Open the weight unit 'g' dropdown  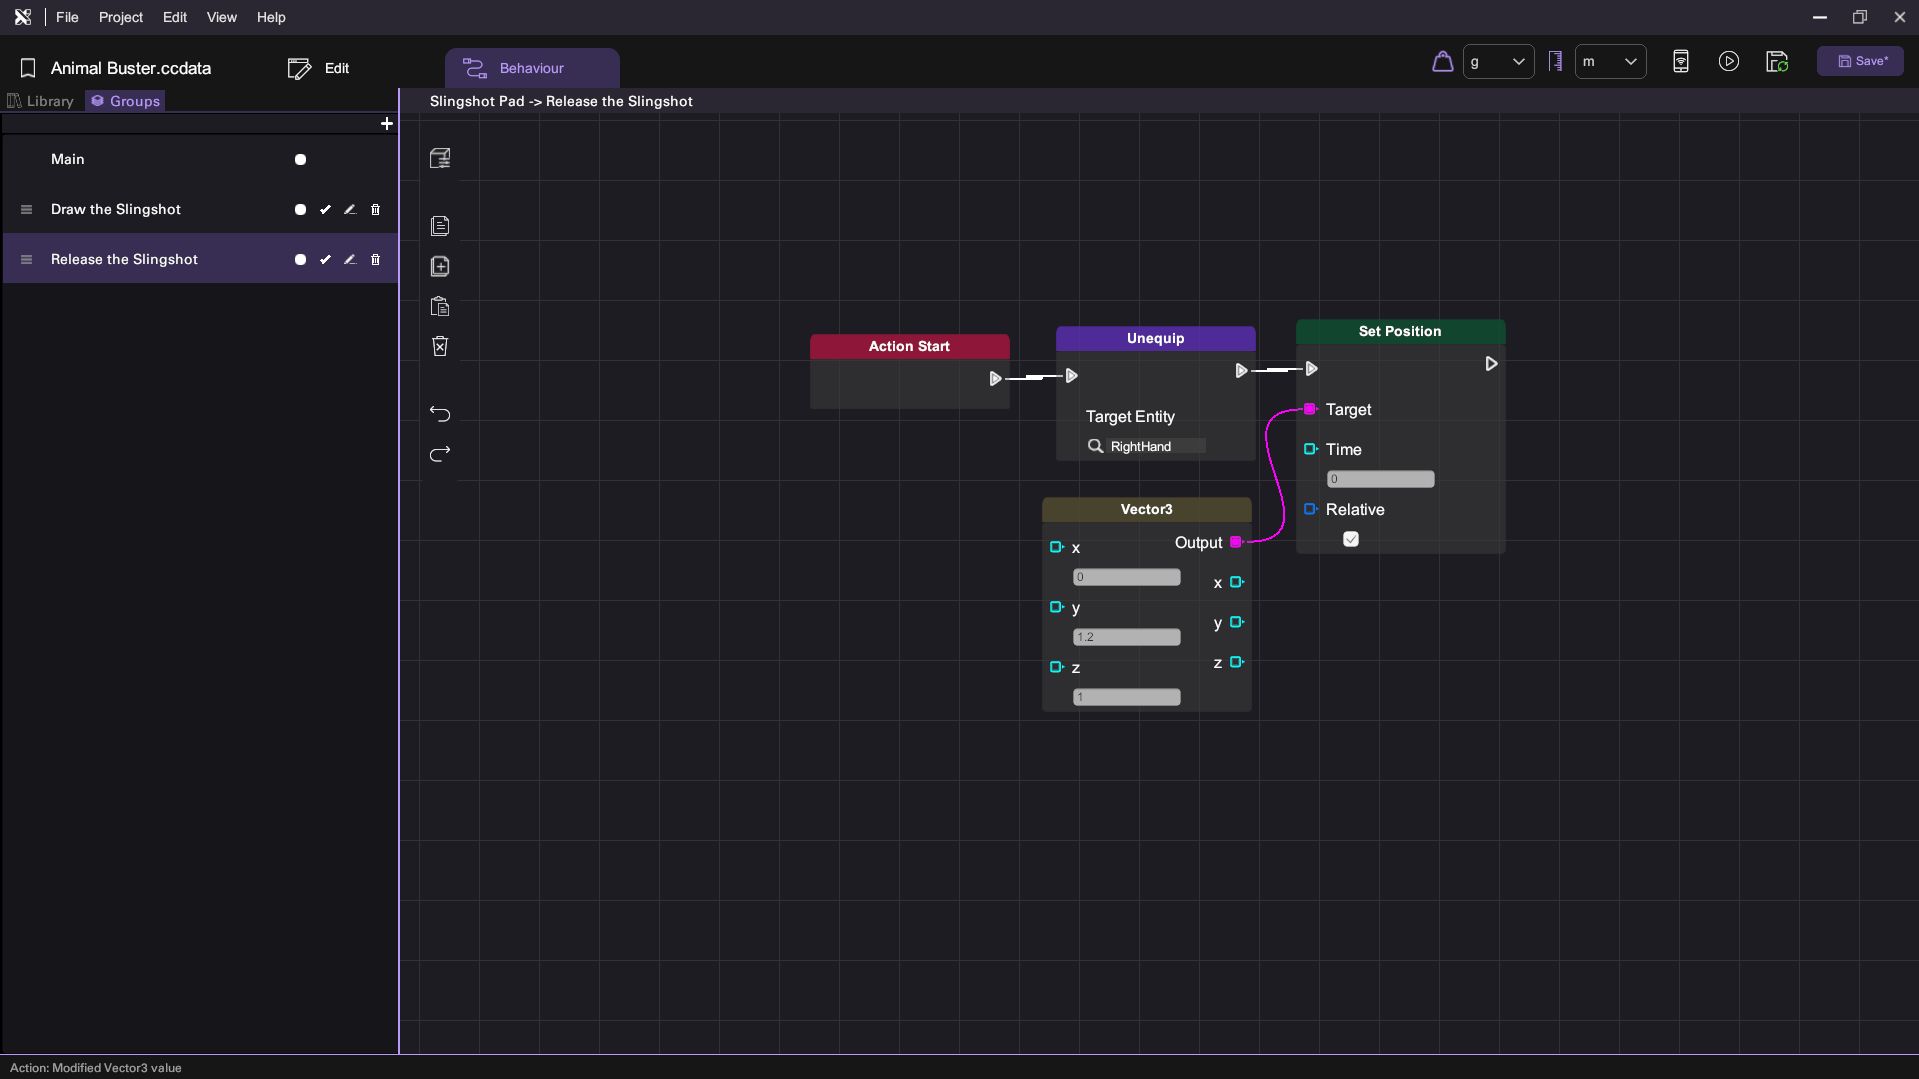pos(1498,62)
